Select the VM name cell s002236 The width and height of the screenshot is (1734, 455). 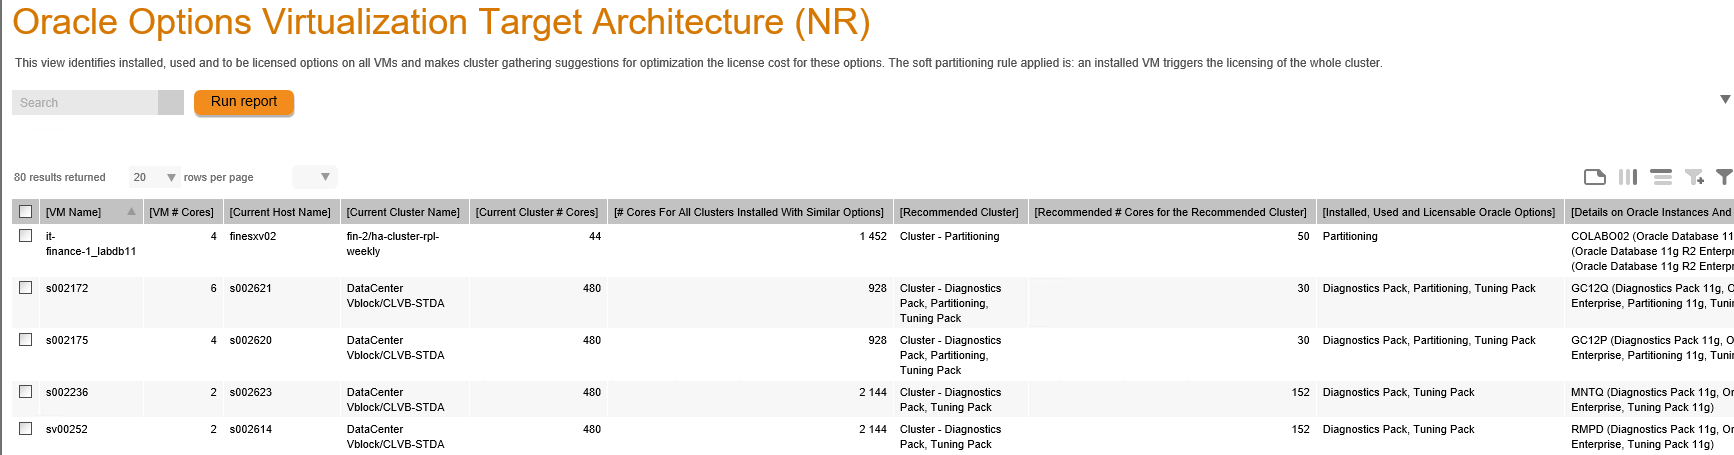coord(67,392)
